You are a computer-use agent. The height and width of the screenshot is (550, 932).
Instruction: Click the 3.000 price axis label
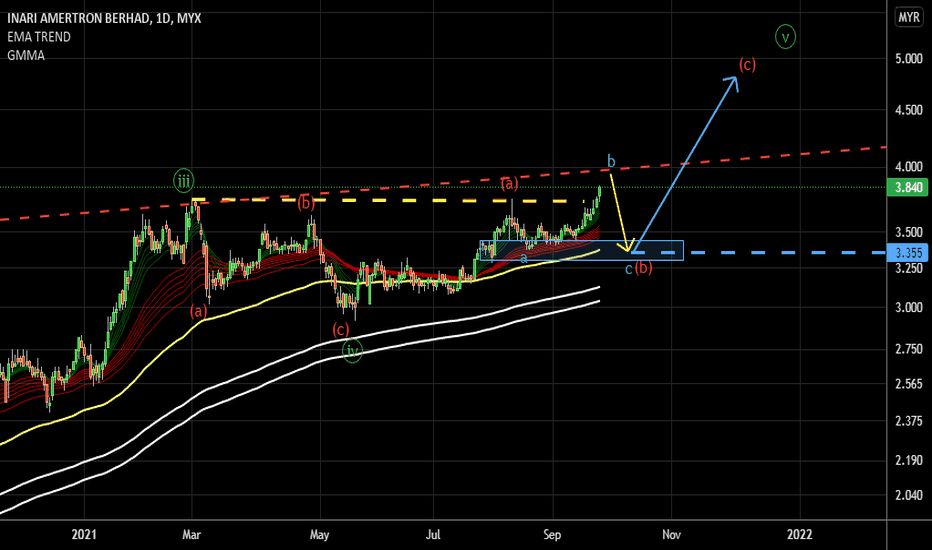(909, 307)
